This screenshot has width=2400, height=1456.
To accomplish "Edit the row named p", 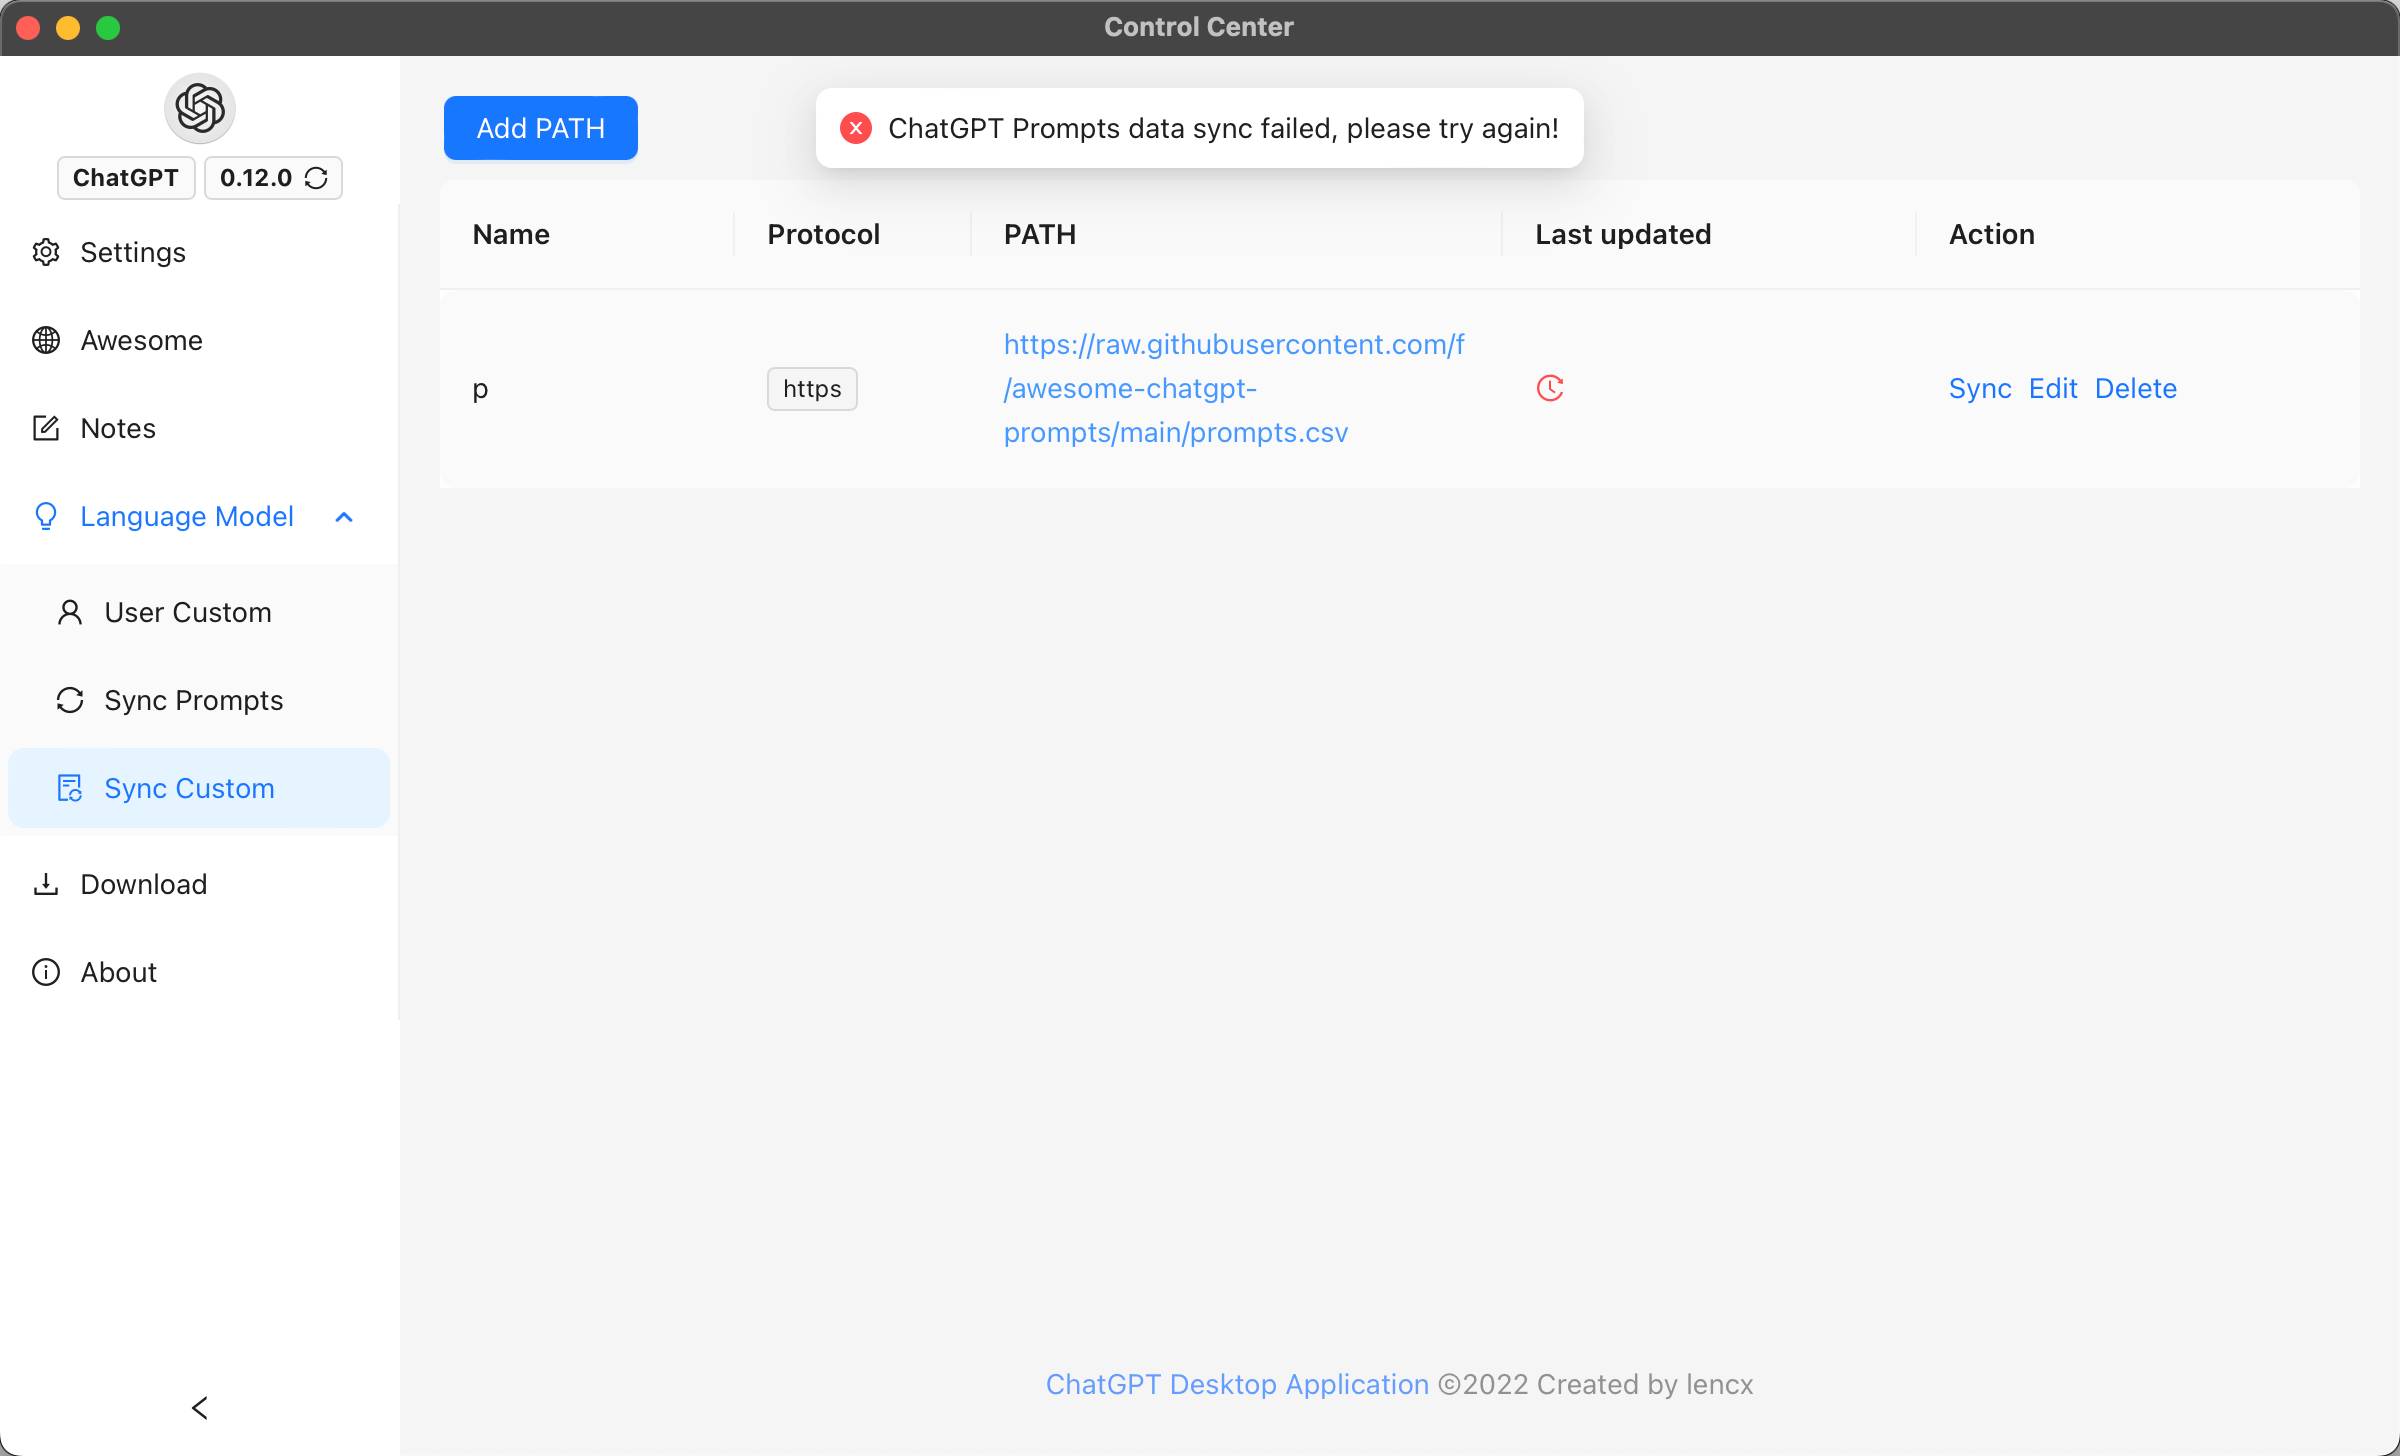I will pyautogui.click(x=2053, y=388).
